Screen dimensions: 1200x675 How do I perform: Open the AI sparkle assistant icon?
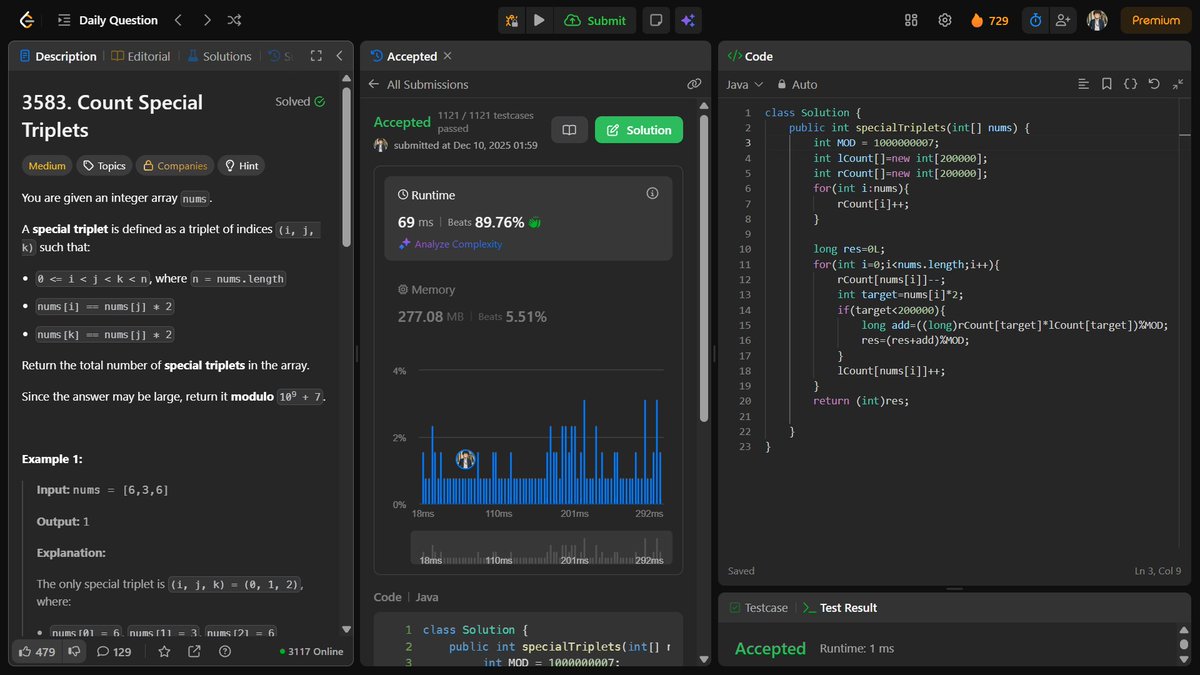click(x=687, y=20)
